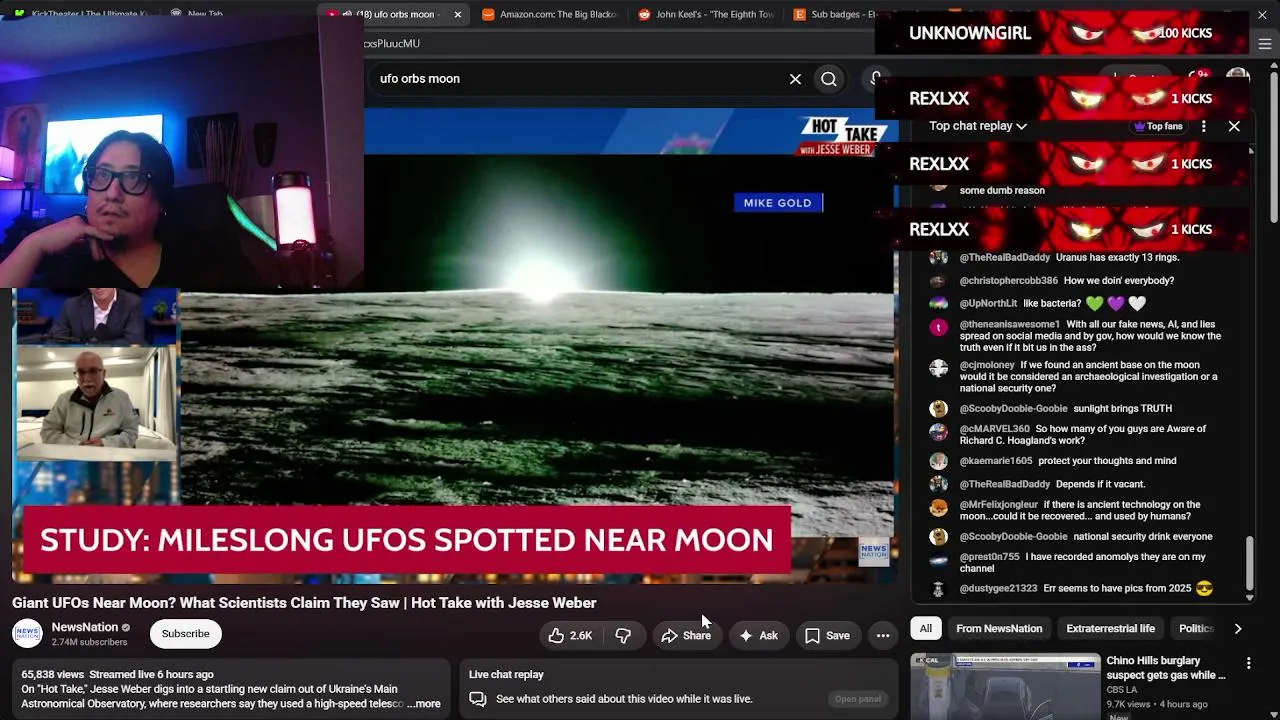Click the orange E favicon on Sub badges tab

coord(800,15)
